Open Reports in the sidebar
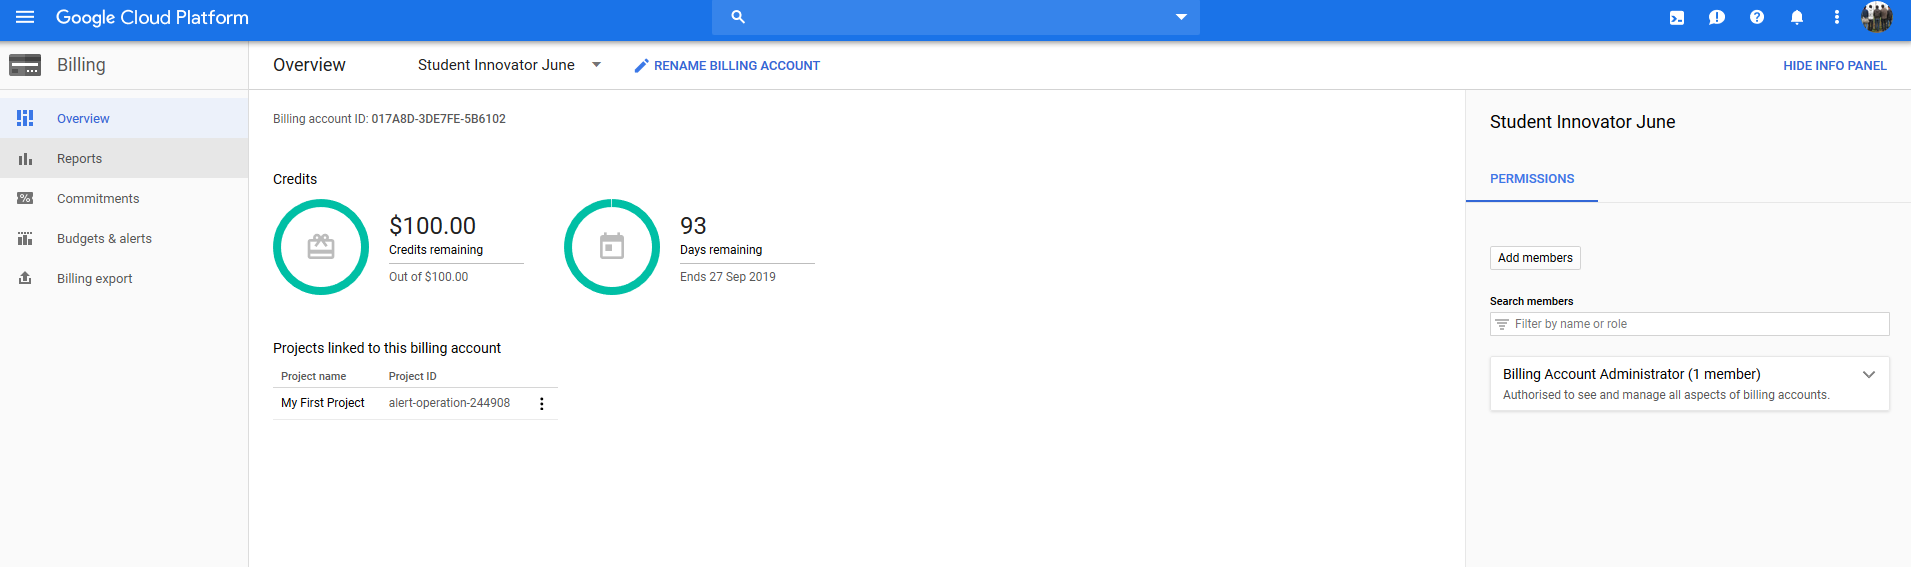This screenshot has height=567, width=1911. (x=124, y=158)
